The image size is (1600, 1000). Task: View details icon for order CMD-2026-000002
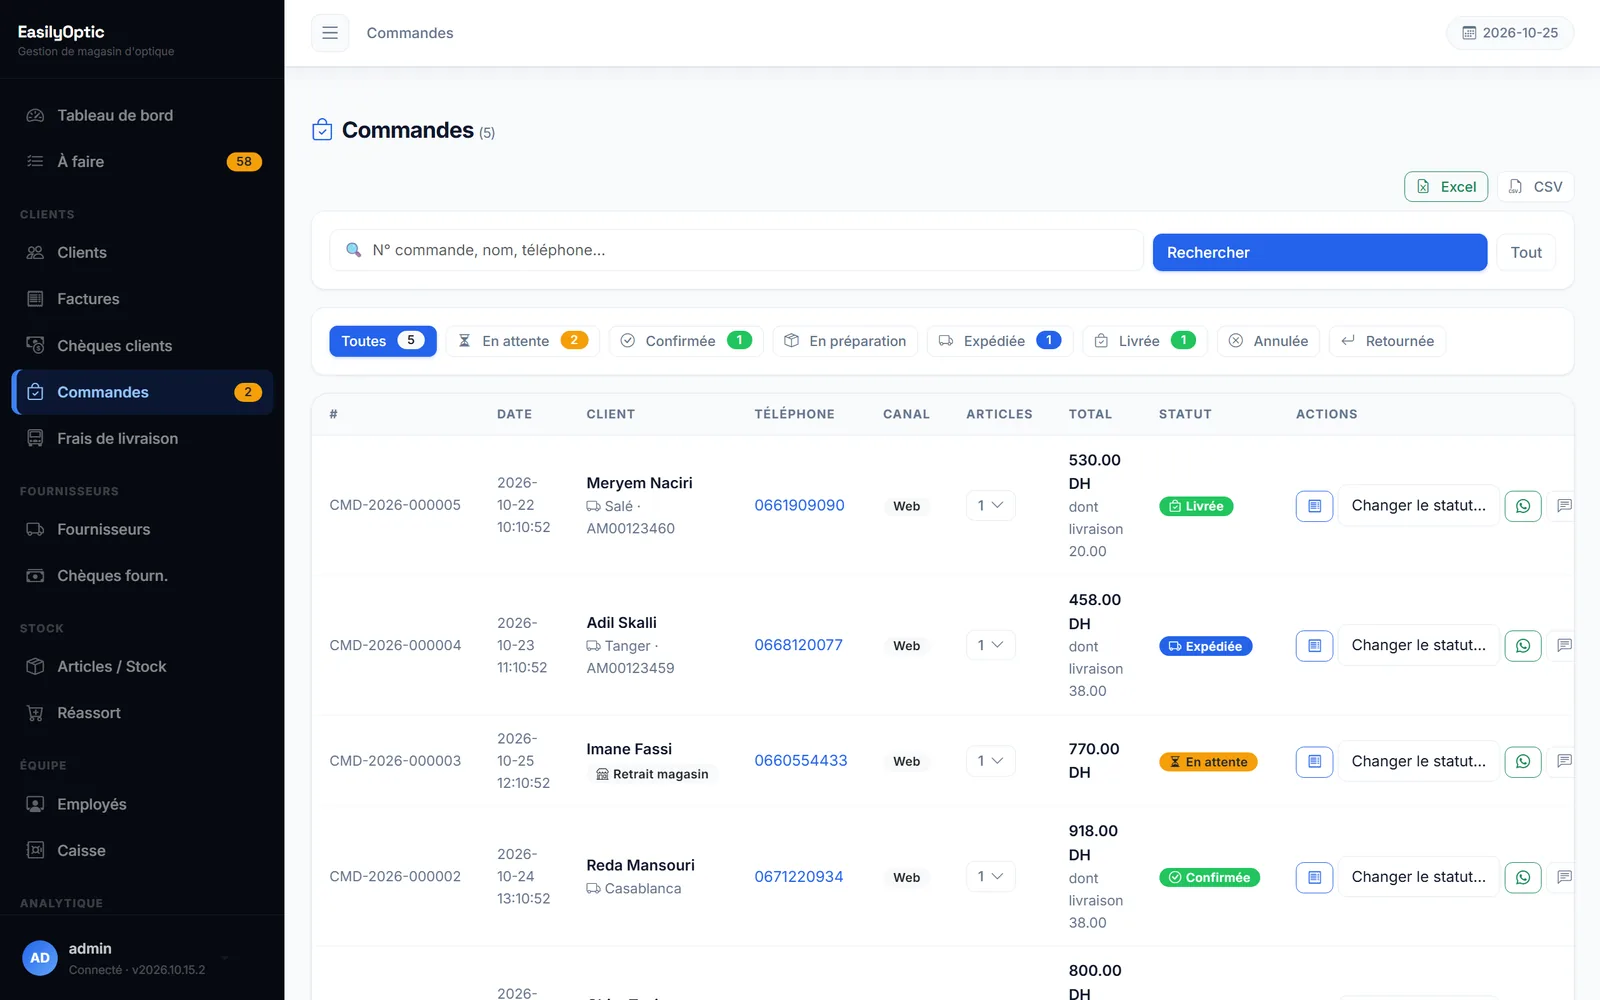tap(1315, 878)
